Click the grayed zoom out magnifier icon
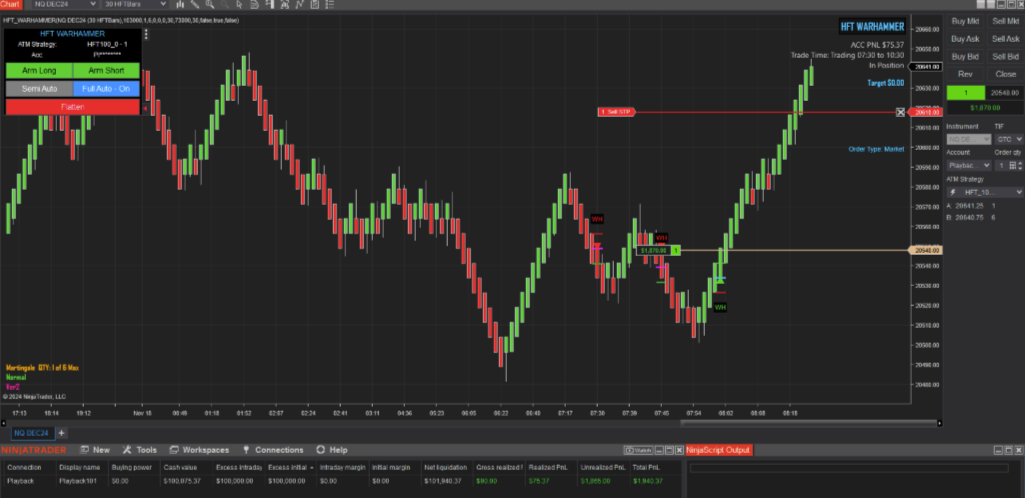The height and width of the screenshot is (498, 1025). click(x=224, y=4)
